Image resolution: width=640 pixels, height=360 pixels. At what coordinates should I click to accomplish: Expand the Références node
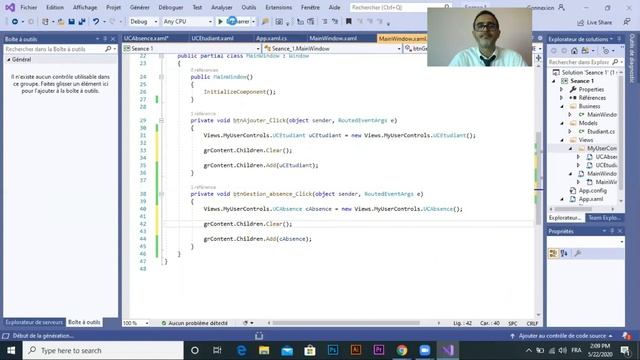[562, 98]
